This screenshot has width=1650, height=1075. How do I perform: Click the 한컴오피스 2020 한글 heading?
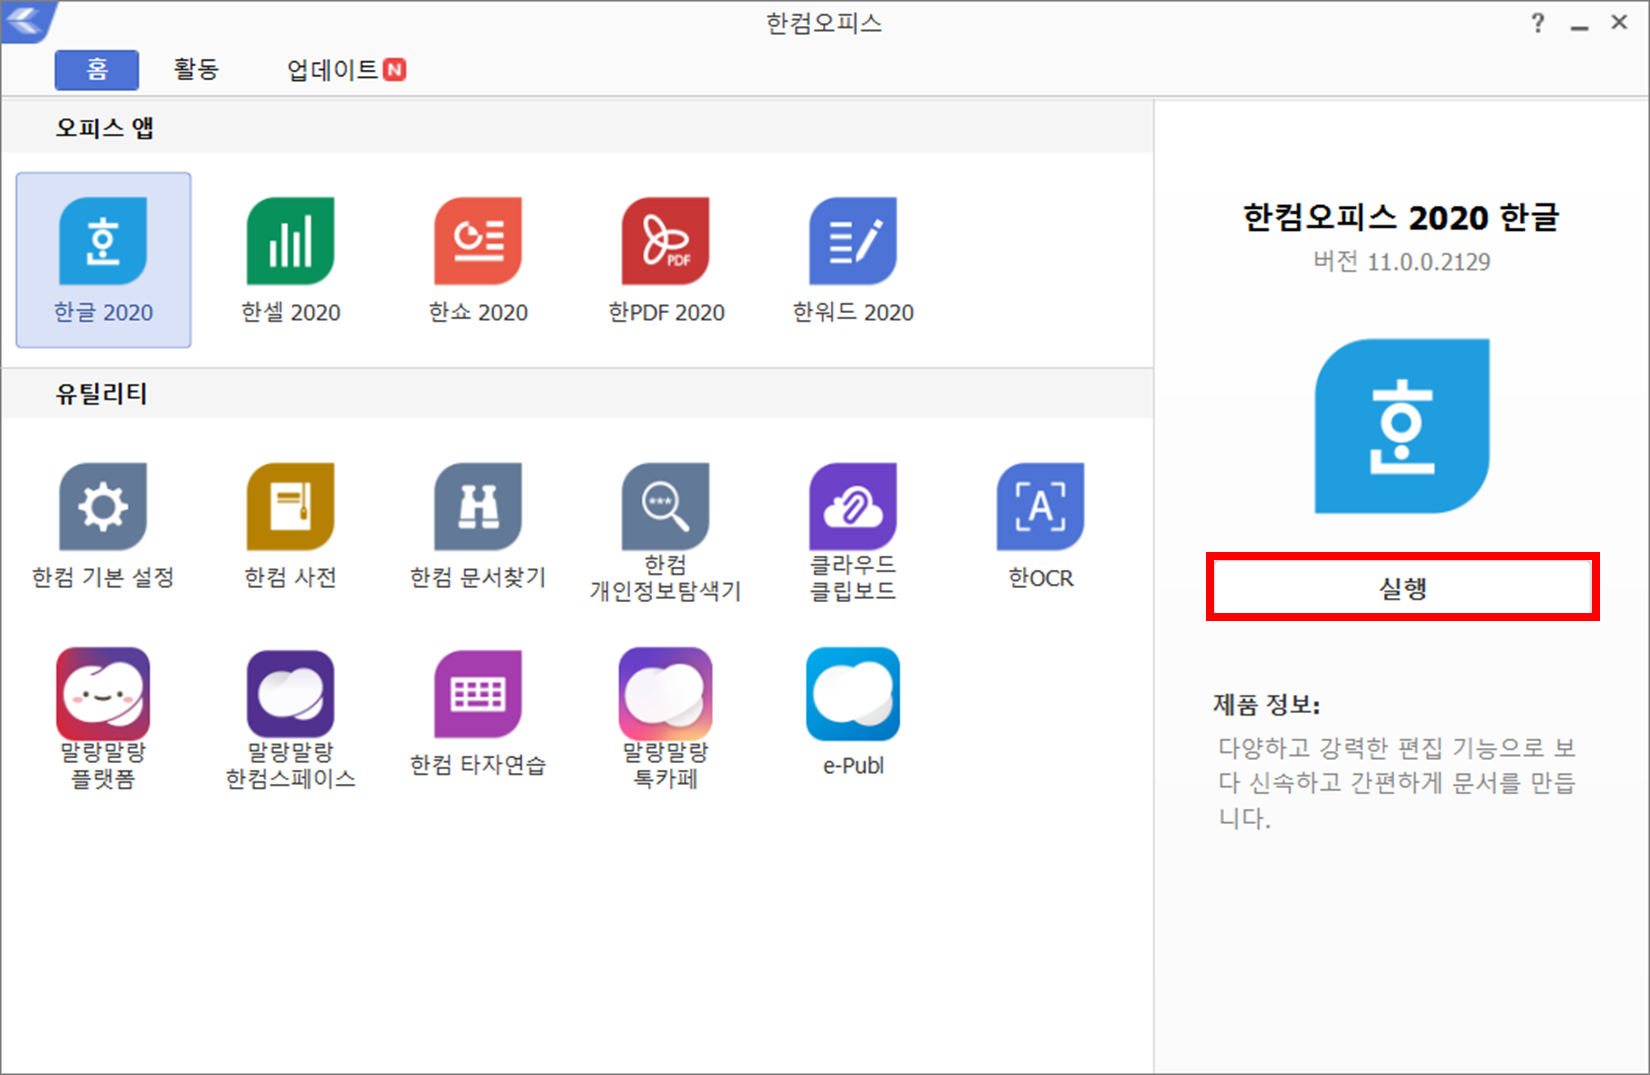pos(1401,217)
